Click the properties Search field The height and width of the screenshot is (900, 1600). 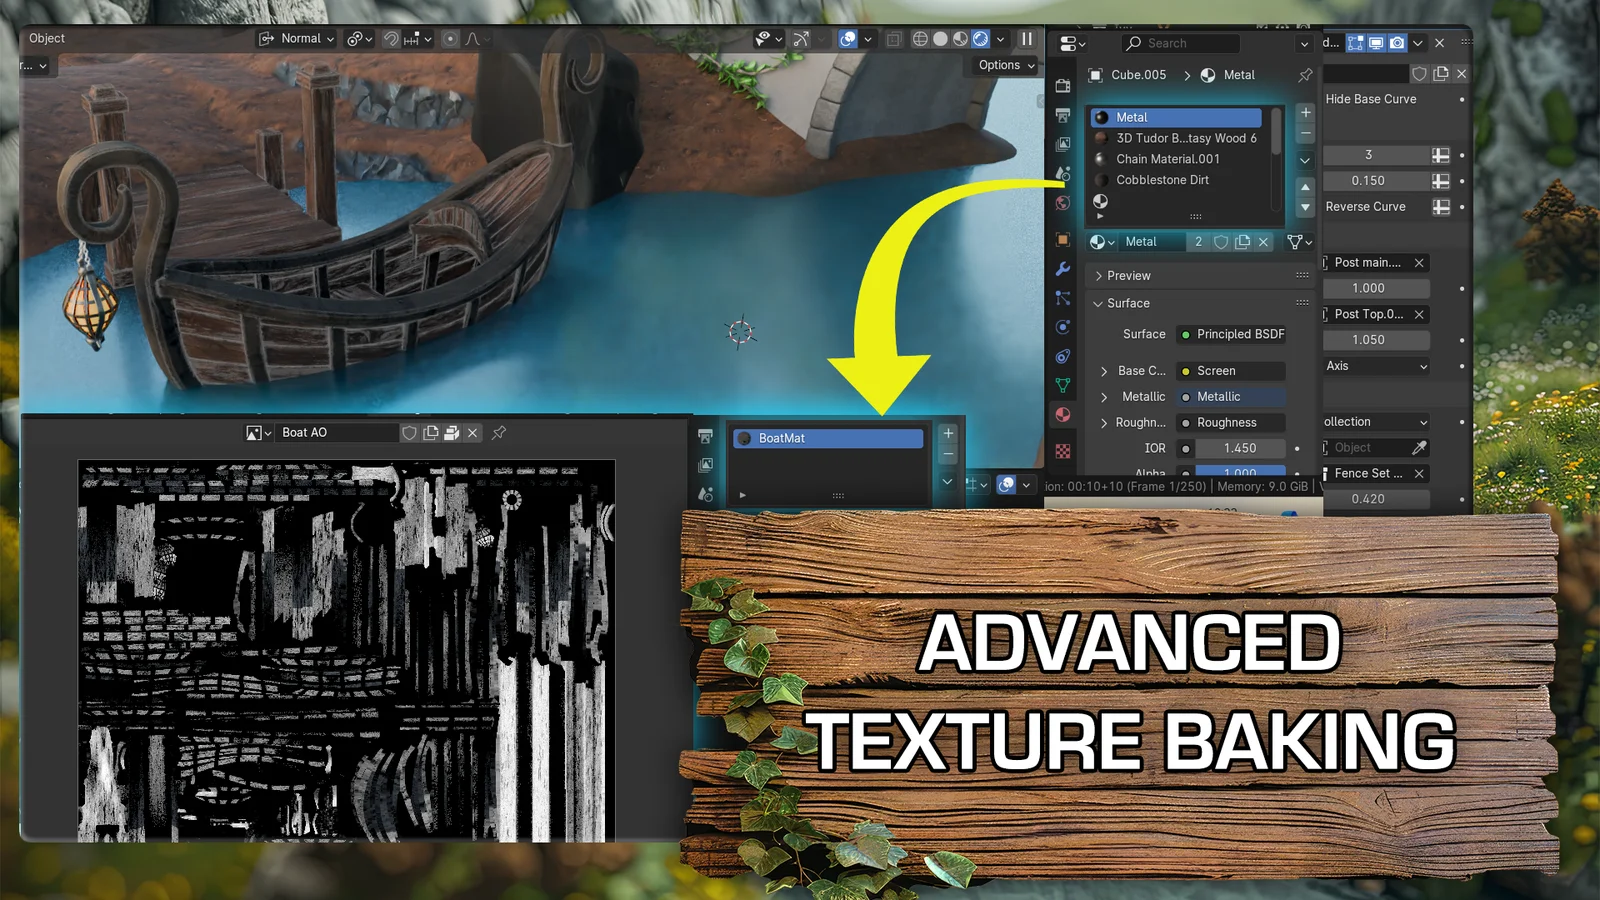(1181, 43)
